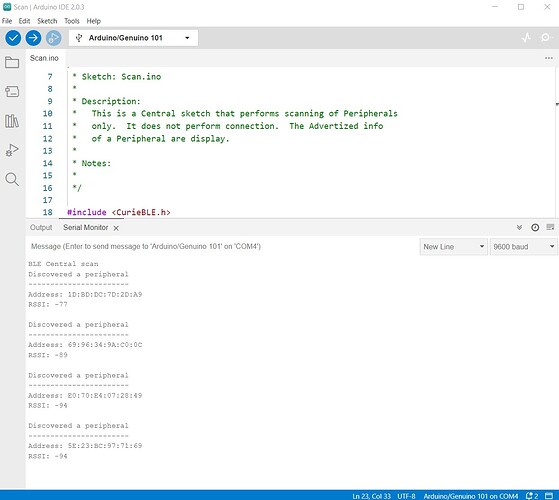The width and height of the screenshot is (559, 500).
Task: Click the RSSI: -89 output line
Action: (x=48, y=355)
